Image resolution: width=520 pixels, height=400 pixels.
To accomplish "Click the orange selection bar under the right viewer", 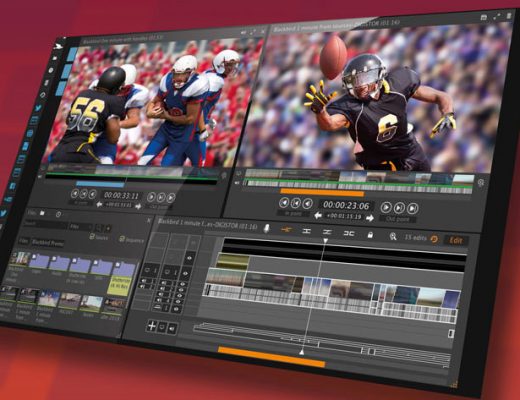I will 322,192.
